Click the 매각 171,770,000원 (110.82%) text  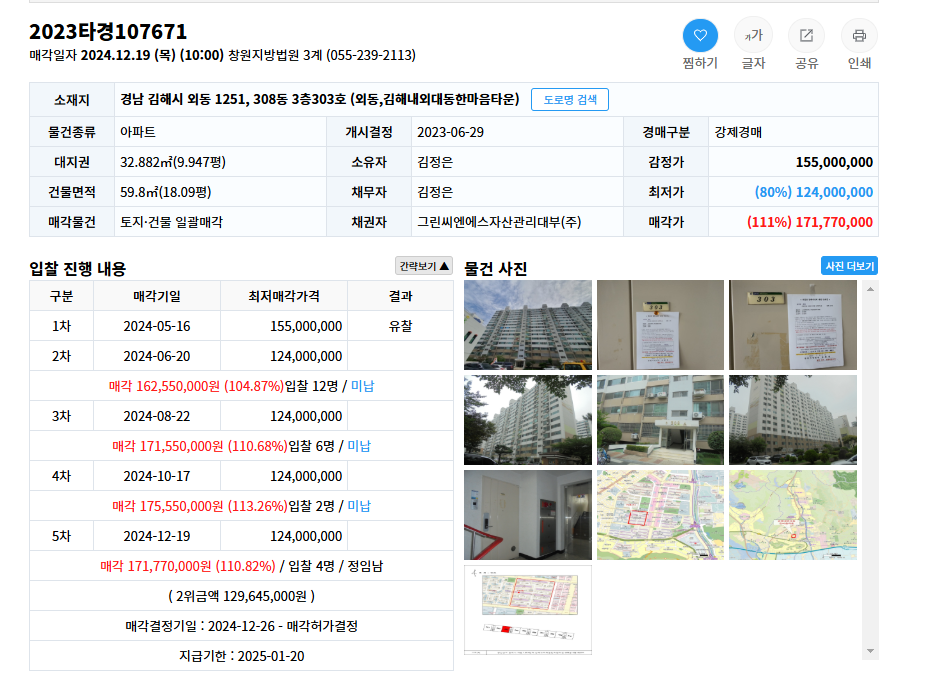pyautogui.click(x=188, y=566)
